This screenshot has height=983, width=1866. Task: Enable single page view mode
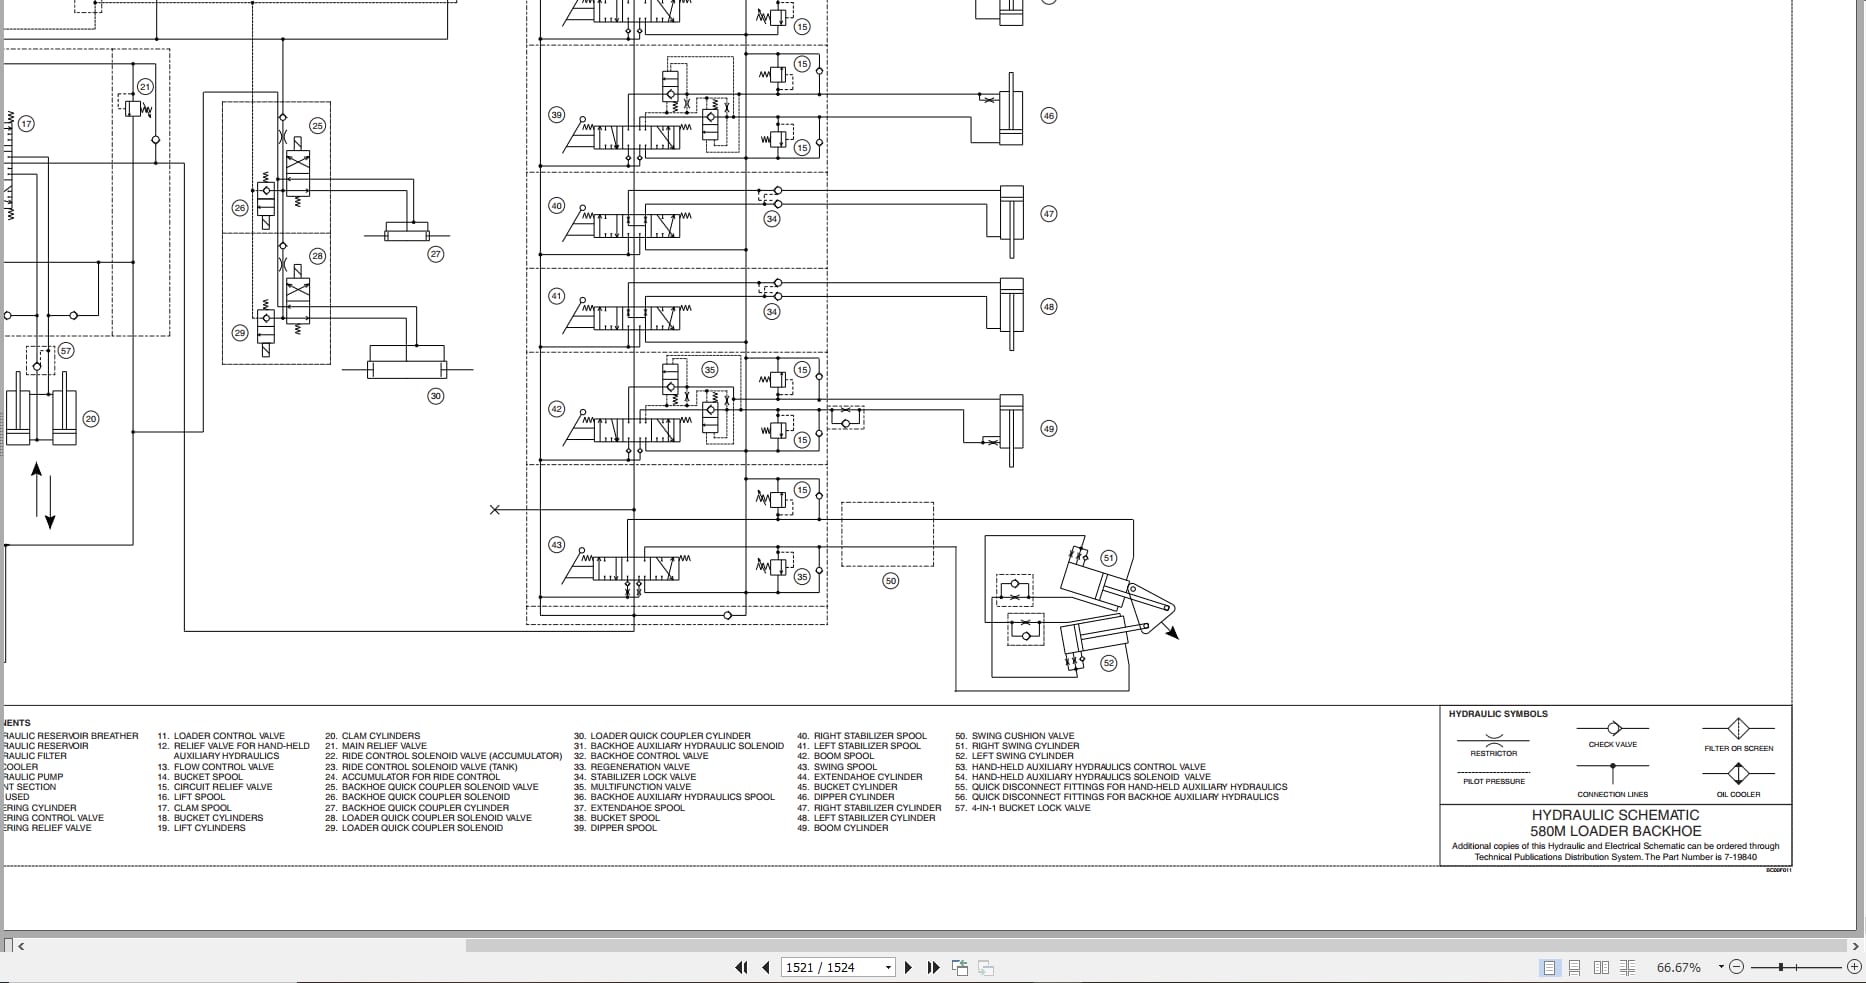pyautogui.click(x=1551, y=967)
